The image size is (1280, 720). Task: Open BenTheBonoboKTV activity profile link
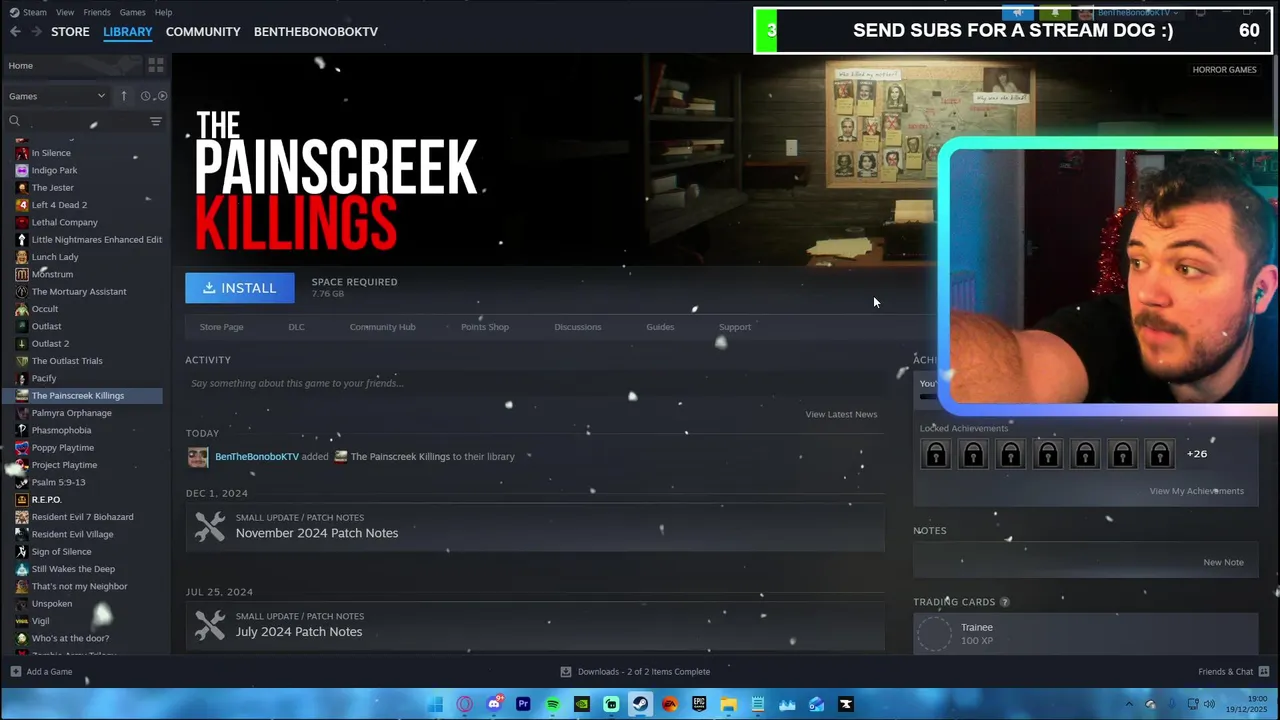(x=257, y=457)
